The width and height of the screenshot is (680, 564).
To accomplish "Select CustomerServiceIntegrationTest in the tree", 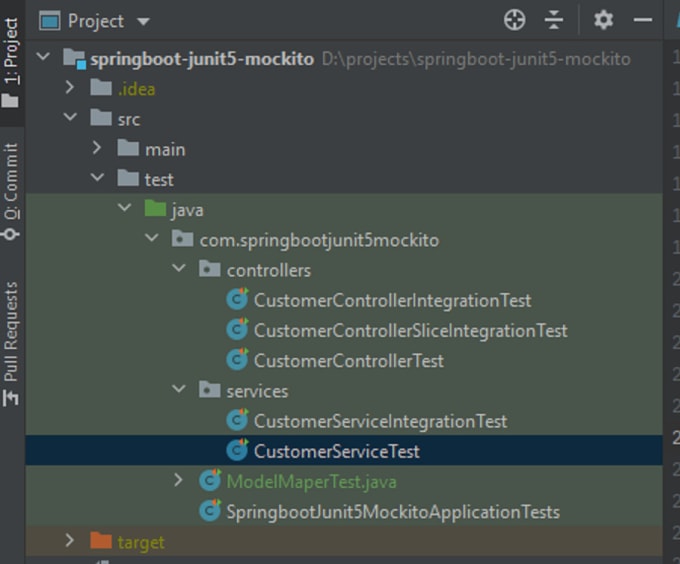I will tap(380, 421).
